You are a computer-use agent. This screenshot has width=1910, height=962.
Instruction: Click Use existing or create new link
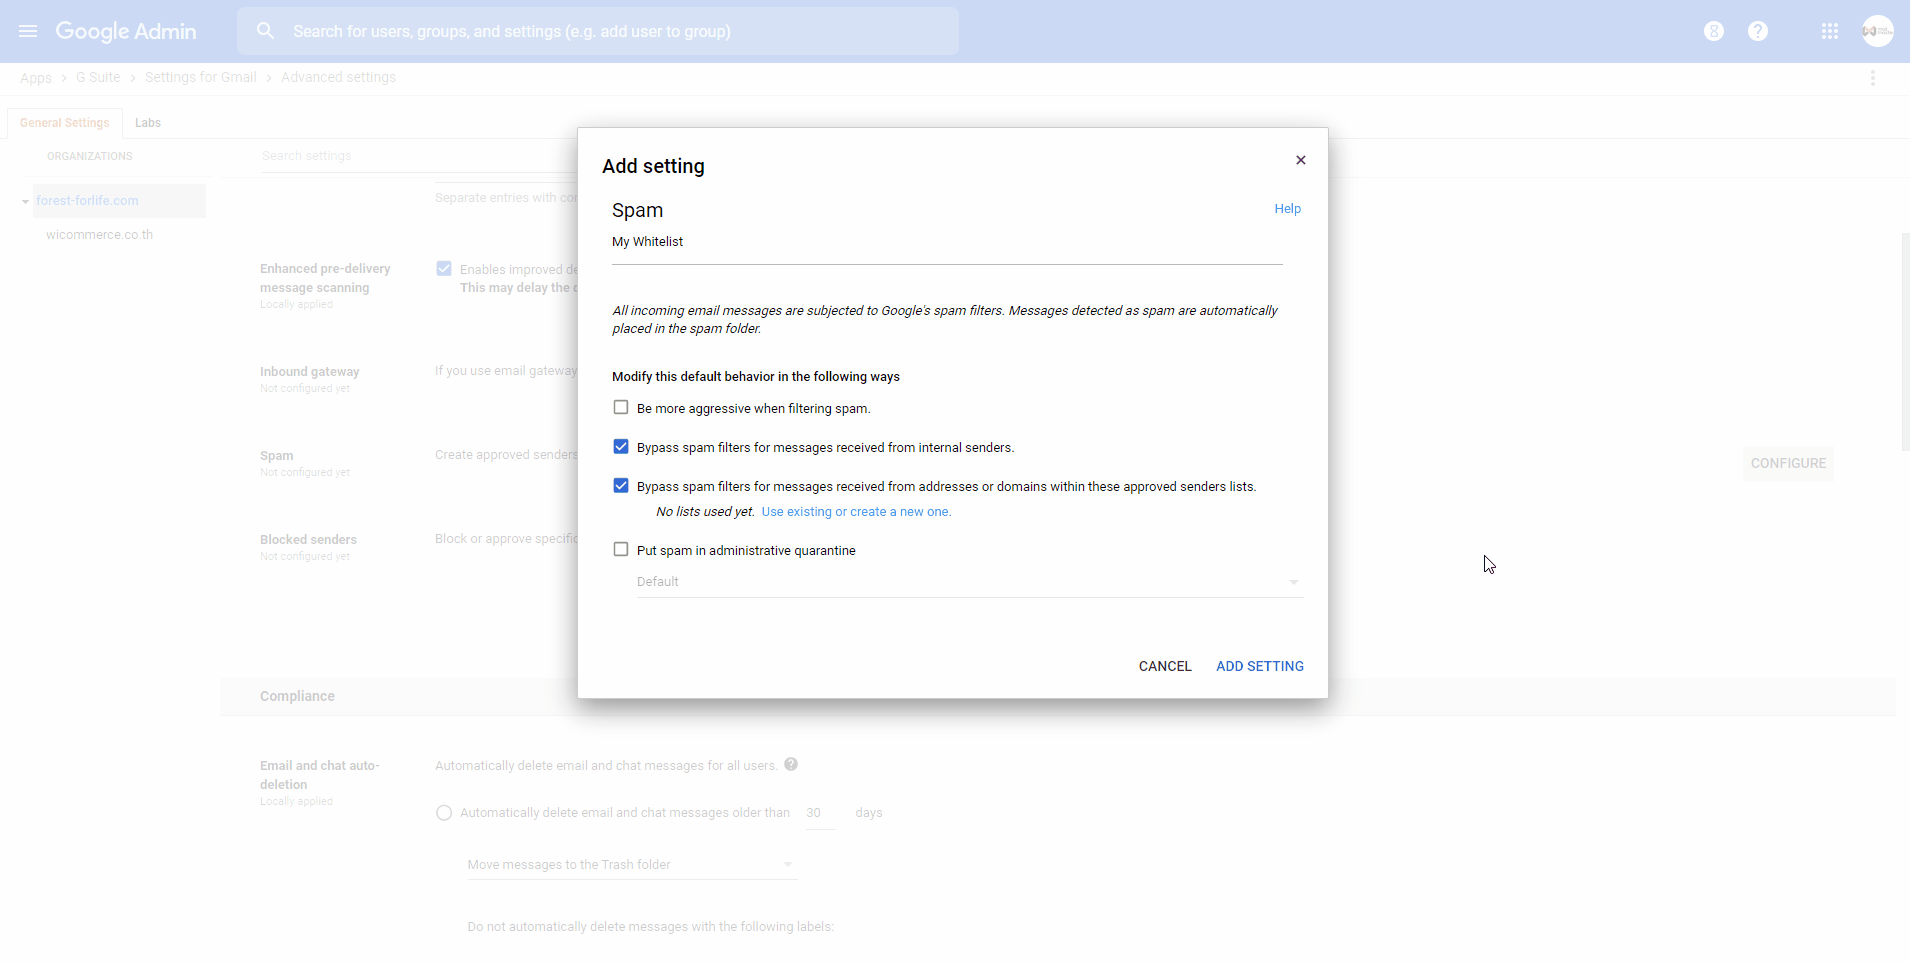[x=856, y=512]
